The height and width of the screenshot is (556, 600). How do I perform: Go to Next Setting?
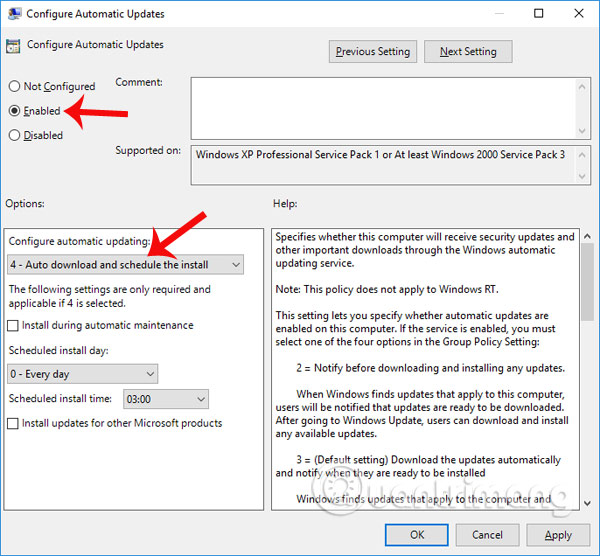click(x=468, y=51)
